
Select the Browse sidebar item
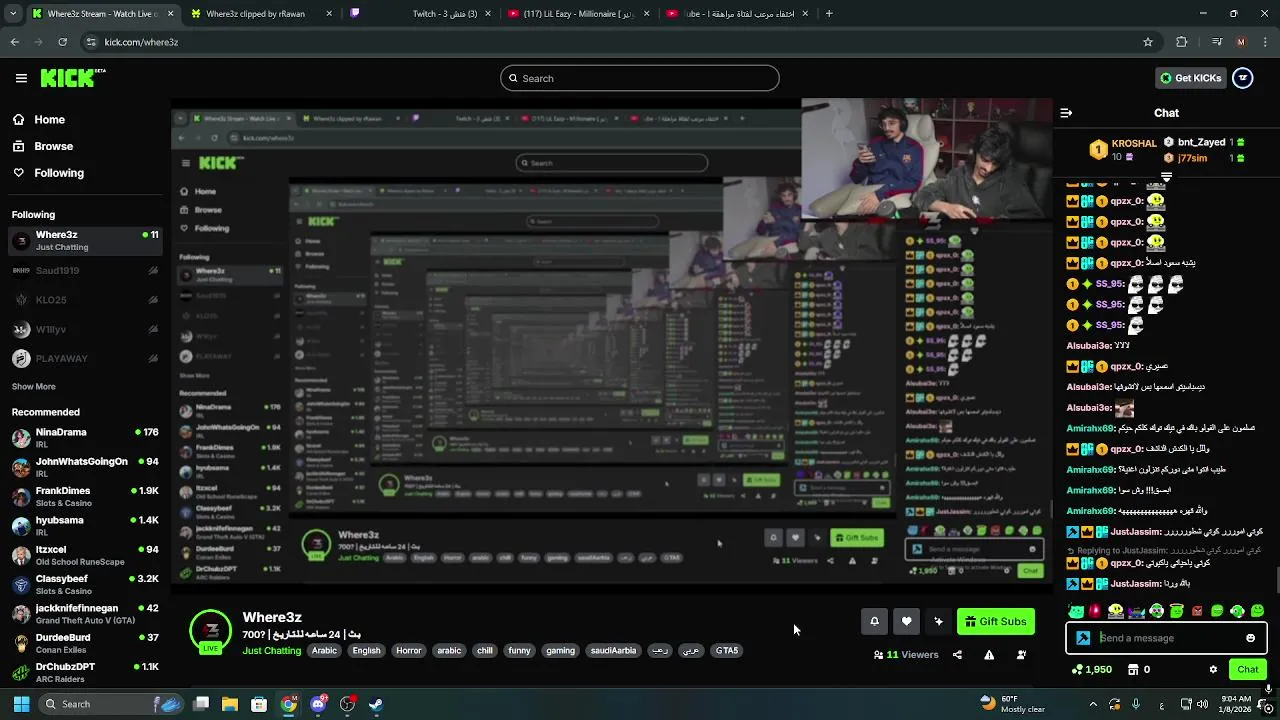(83, 146)
